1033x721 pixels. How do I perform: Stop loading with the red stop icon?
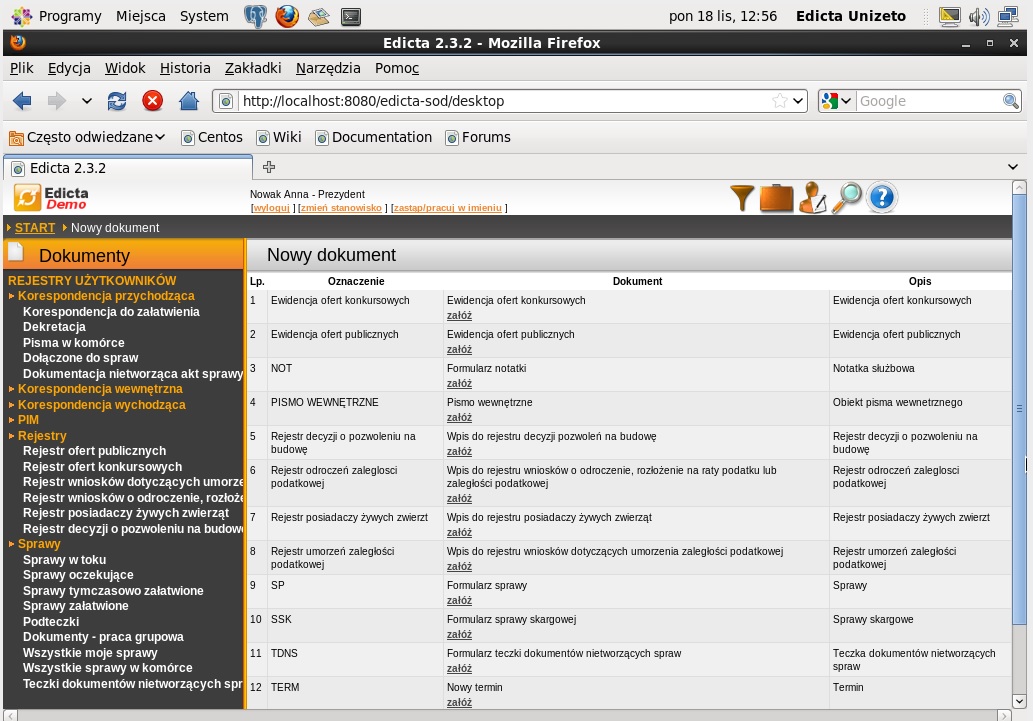[152, 101]
